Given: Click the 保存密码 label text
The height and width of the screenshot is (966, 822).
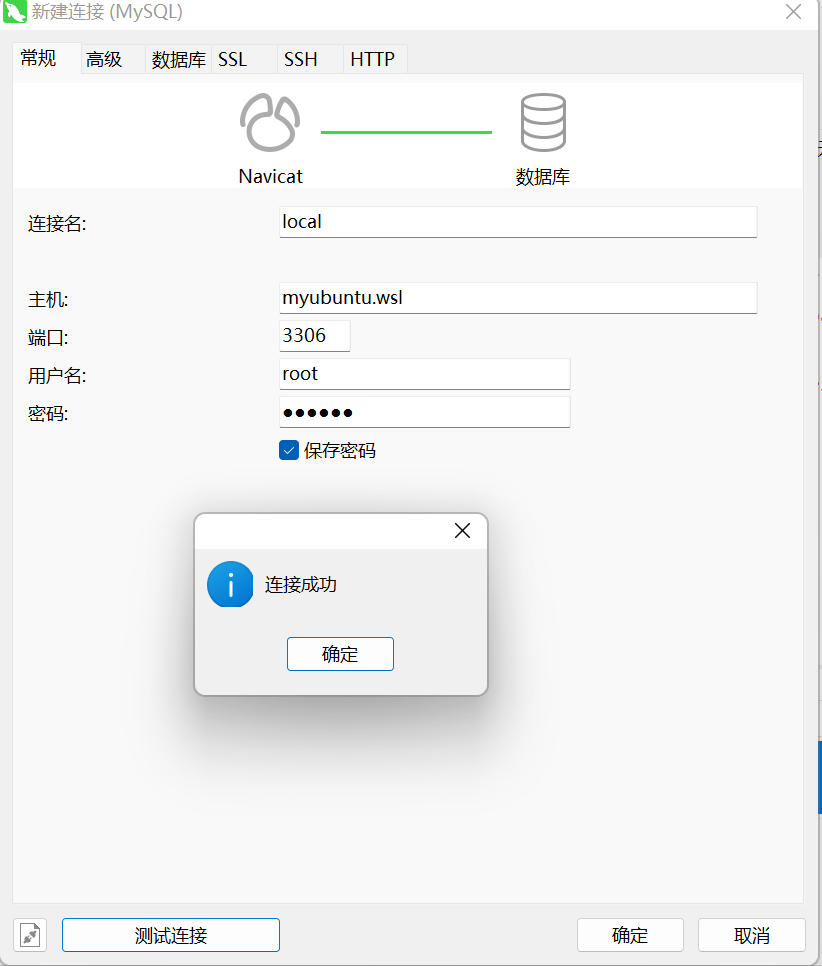Looking at the screenshot, I should click(340, 450).
